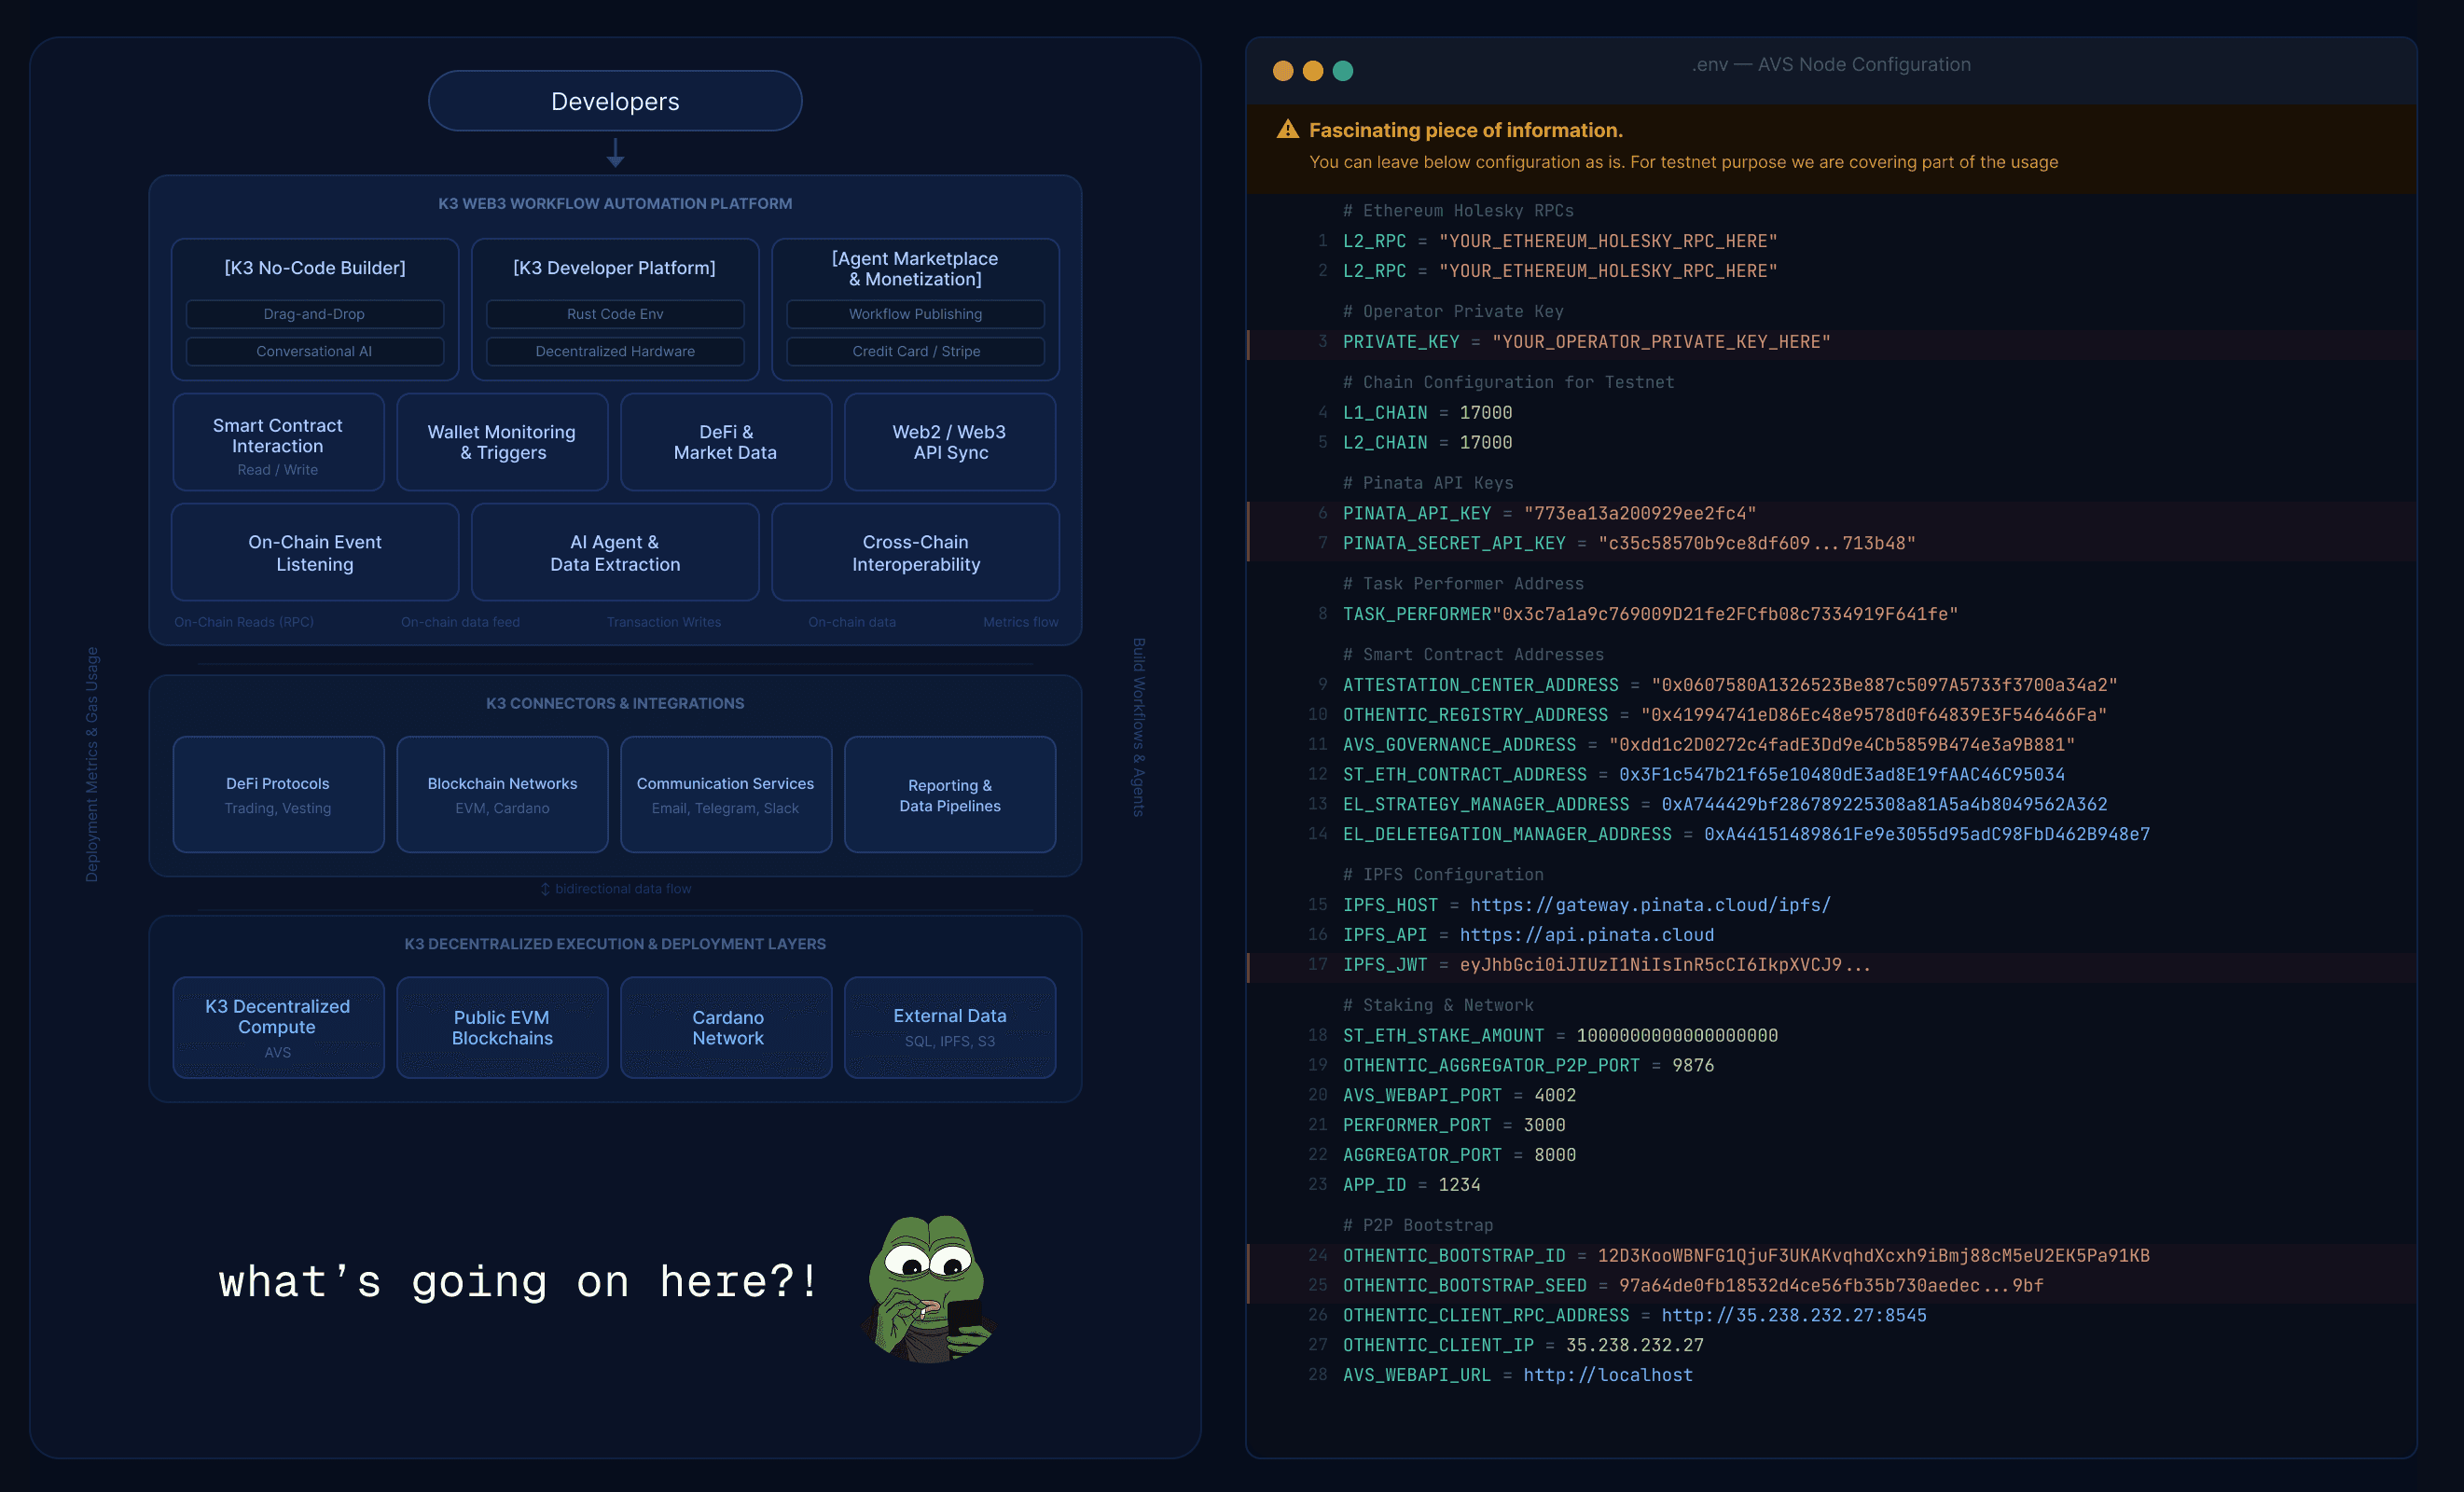The height and width of the screenshot is (1492, 2464).
Task: Click the Web2 / Web3 API Sync box
Action: click(950, 442)
